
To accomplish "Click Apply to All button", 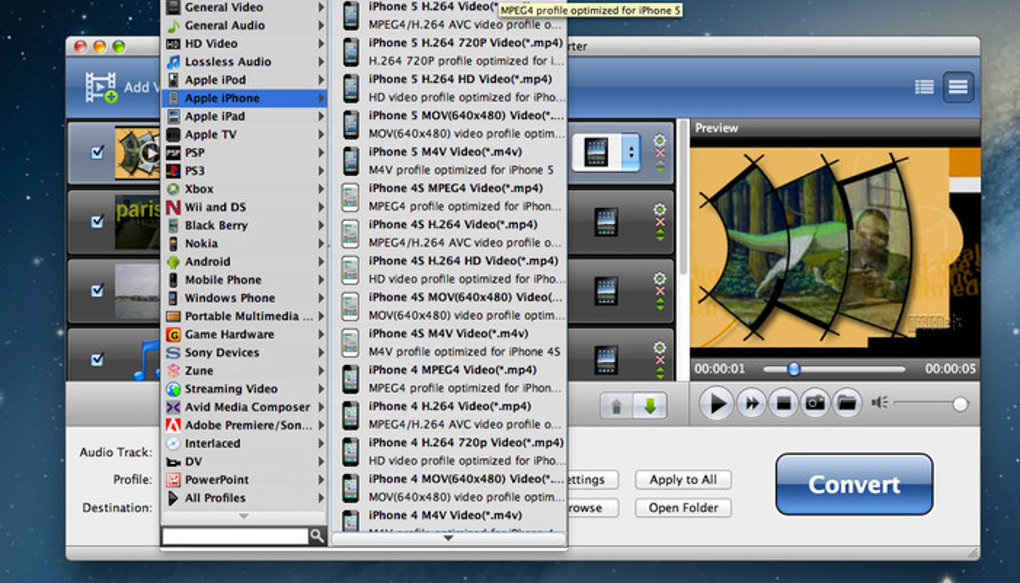I will pos(683,480).
